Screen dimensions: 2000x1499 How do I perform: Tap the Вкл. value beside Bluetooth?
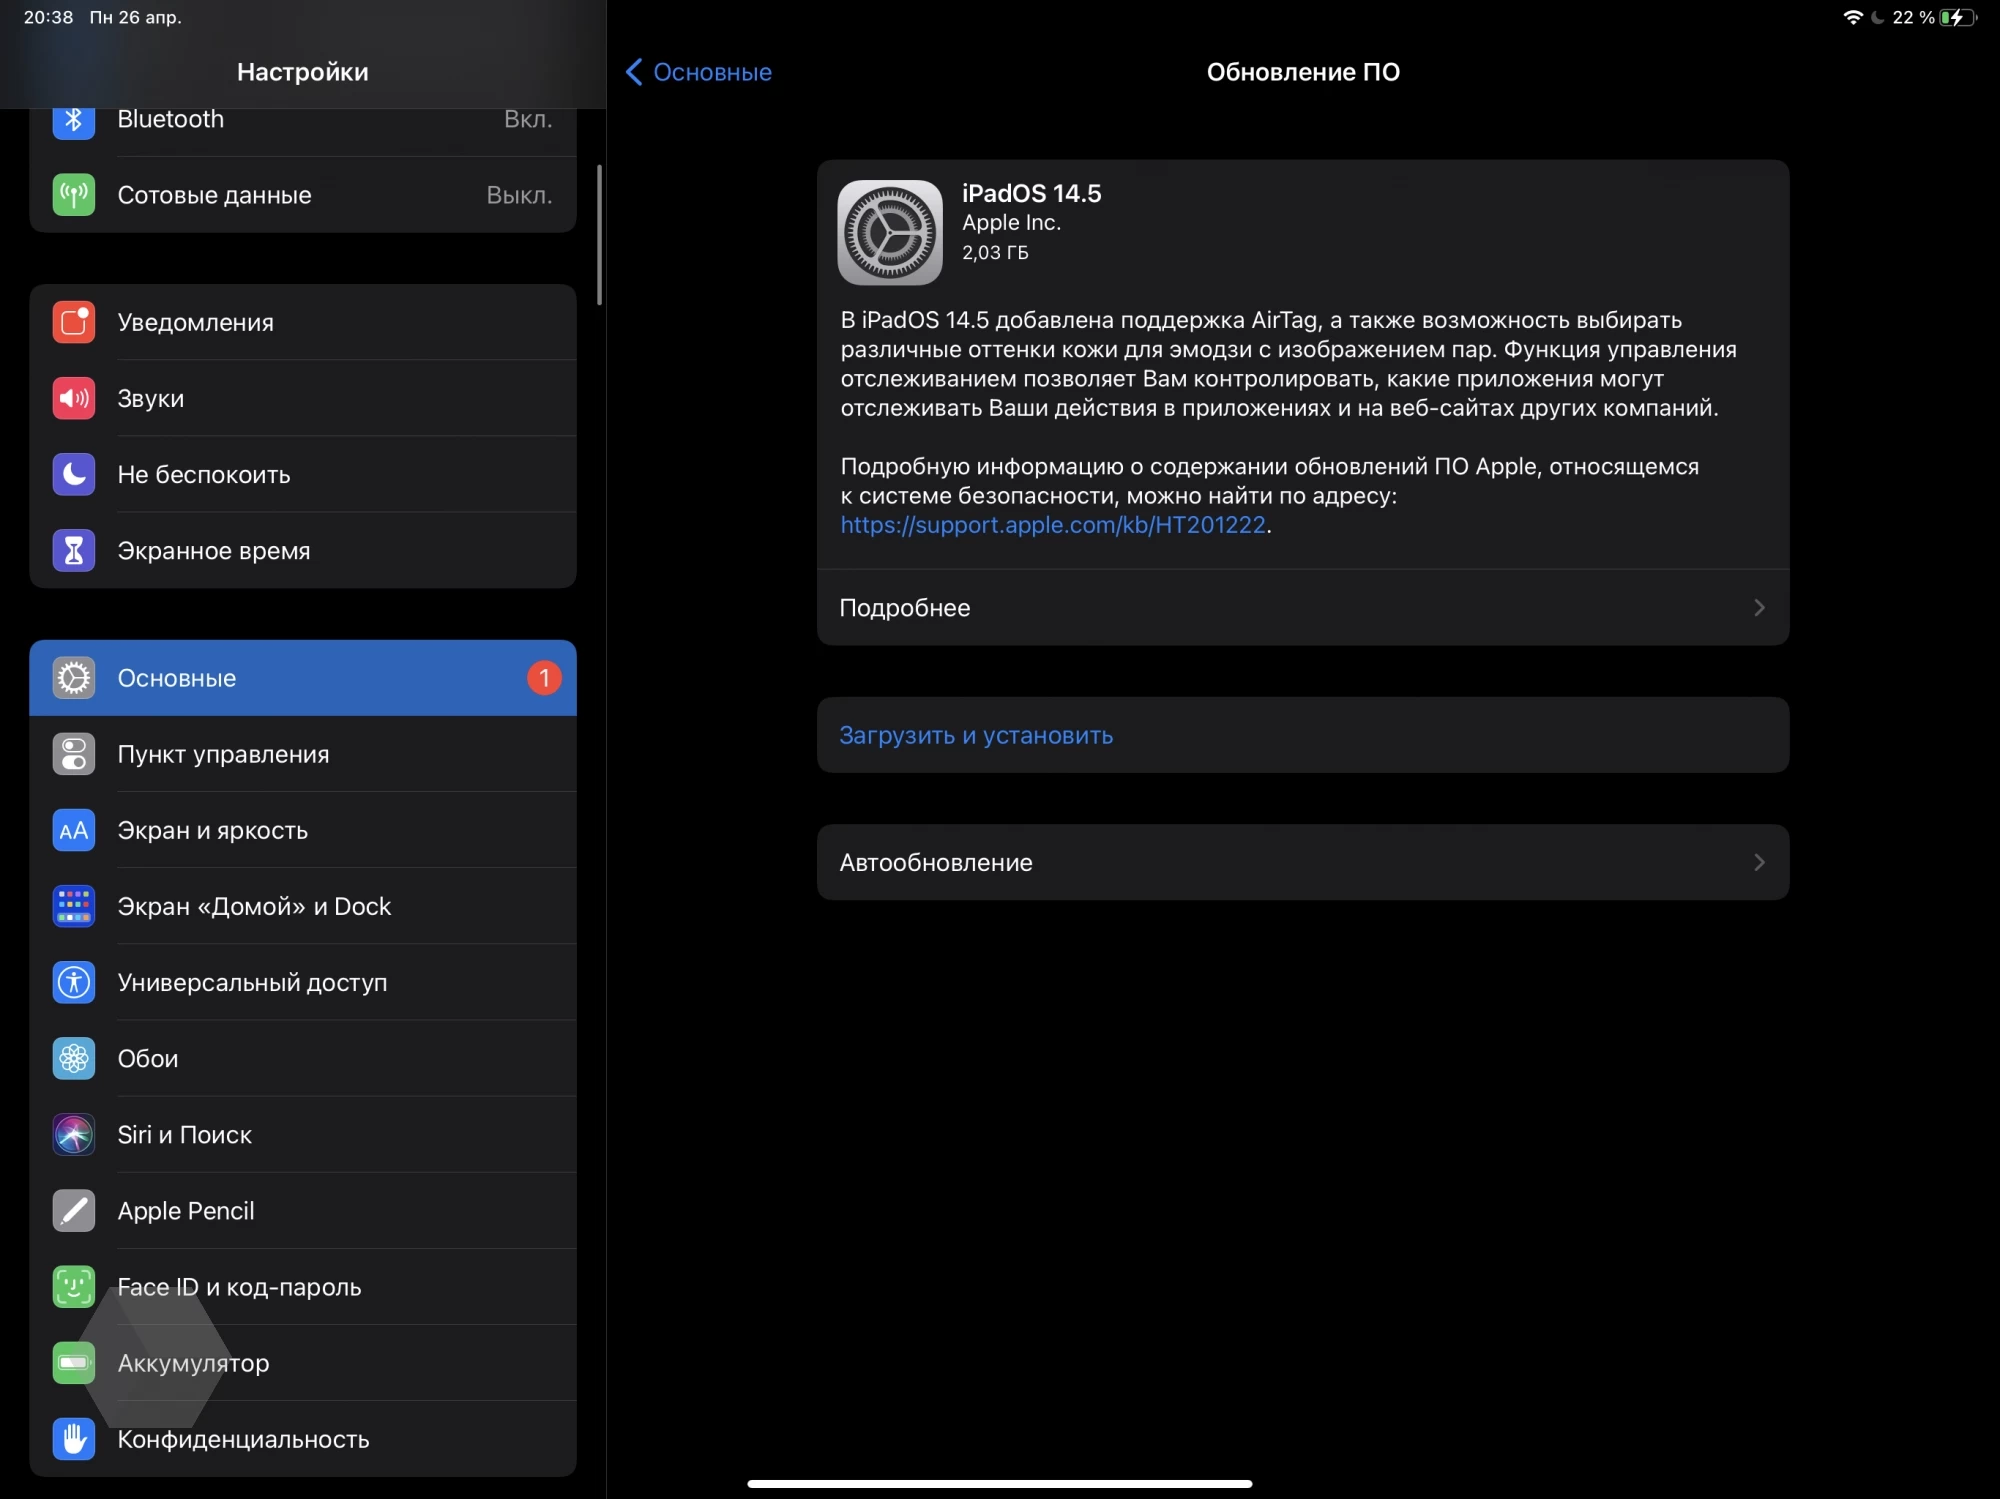[x=528, y=120]
